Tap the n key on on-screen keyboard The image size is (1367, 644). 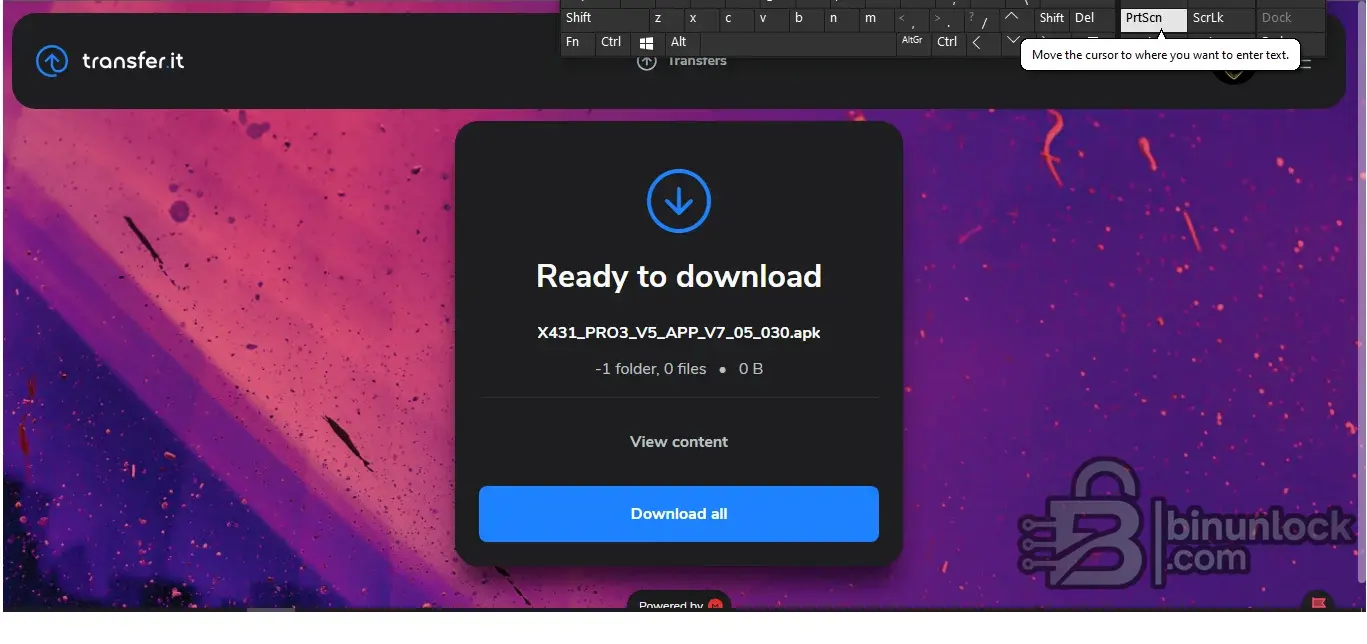(x=840, y=19)
